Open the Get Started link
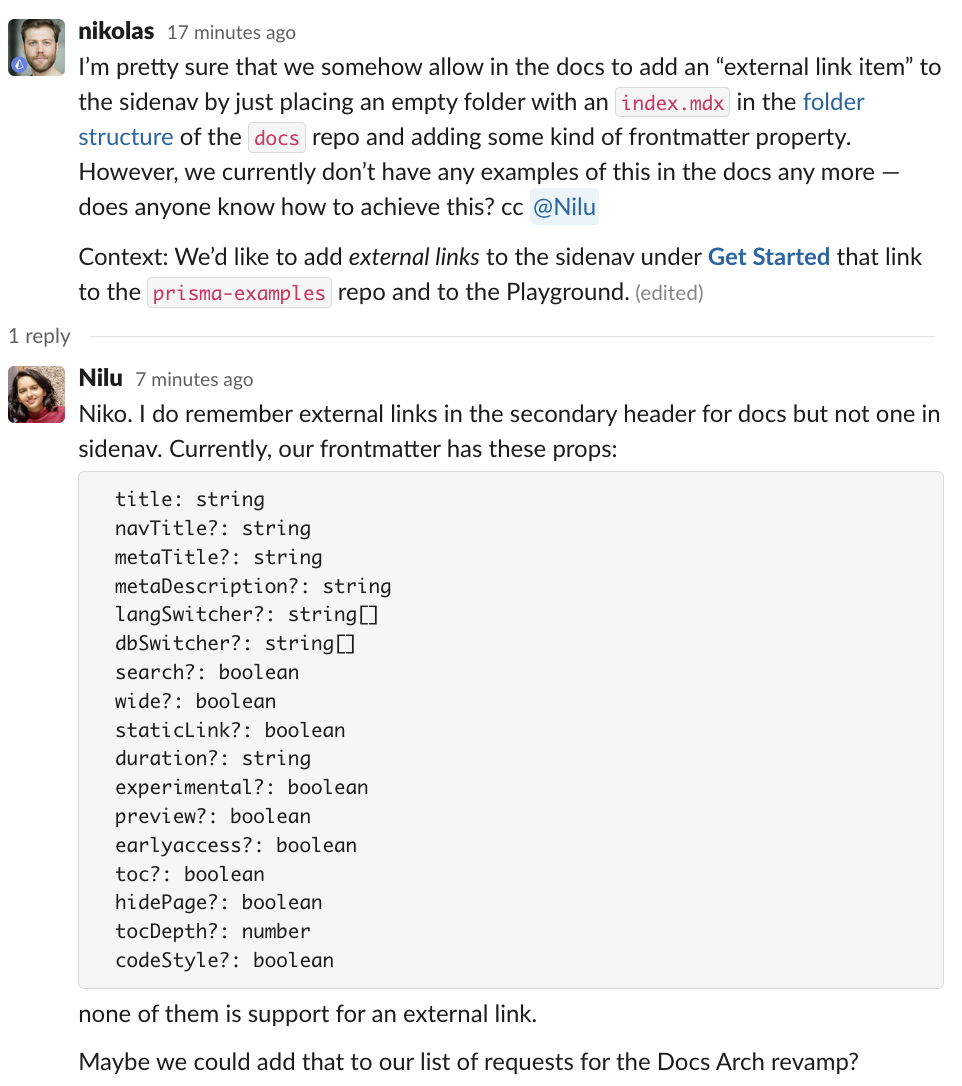The image size is (962, 1086). (768, 257)
